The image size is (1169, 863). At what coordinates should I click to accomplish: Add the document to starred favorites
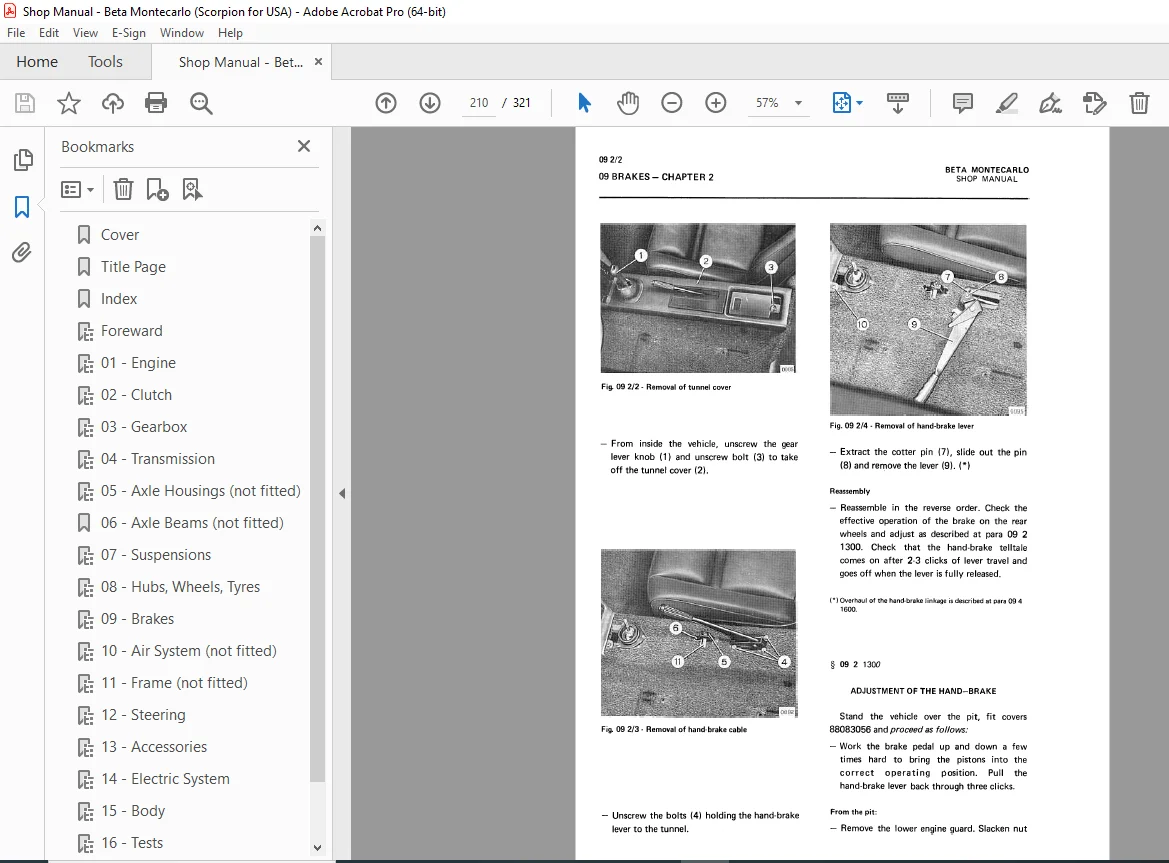point(69,103)
